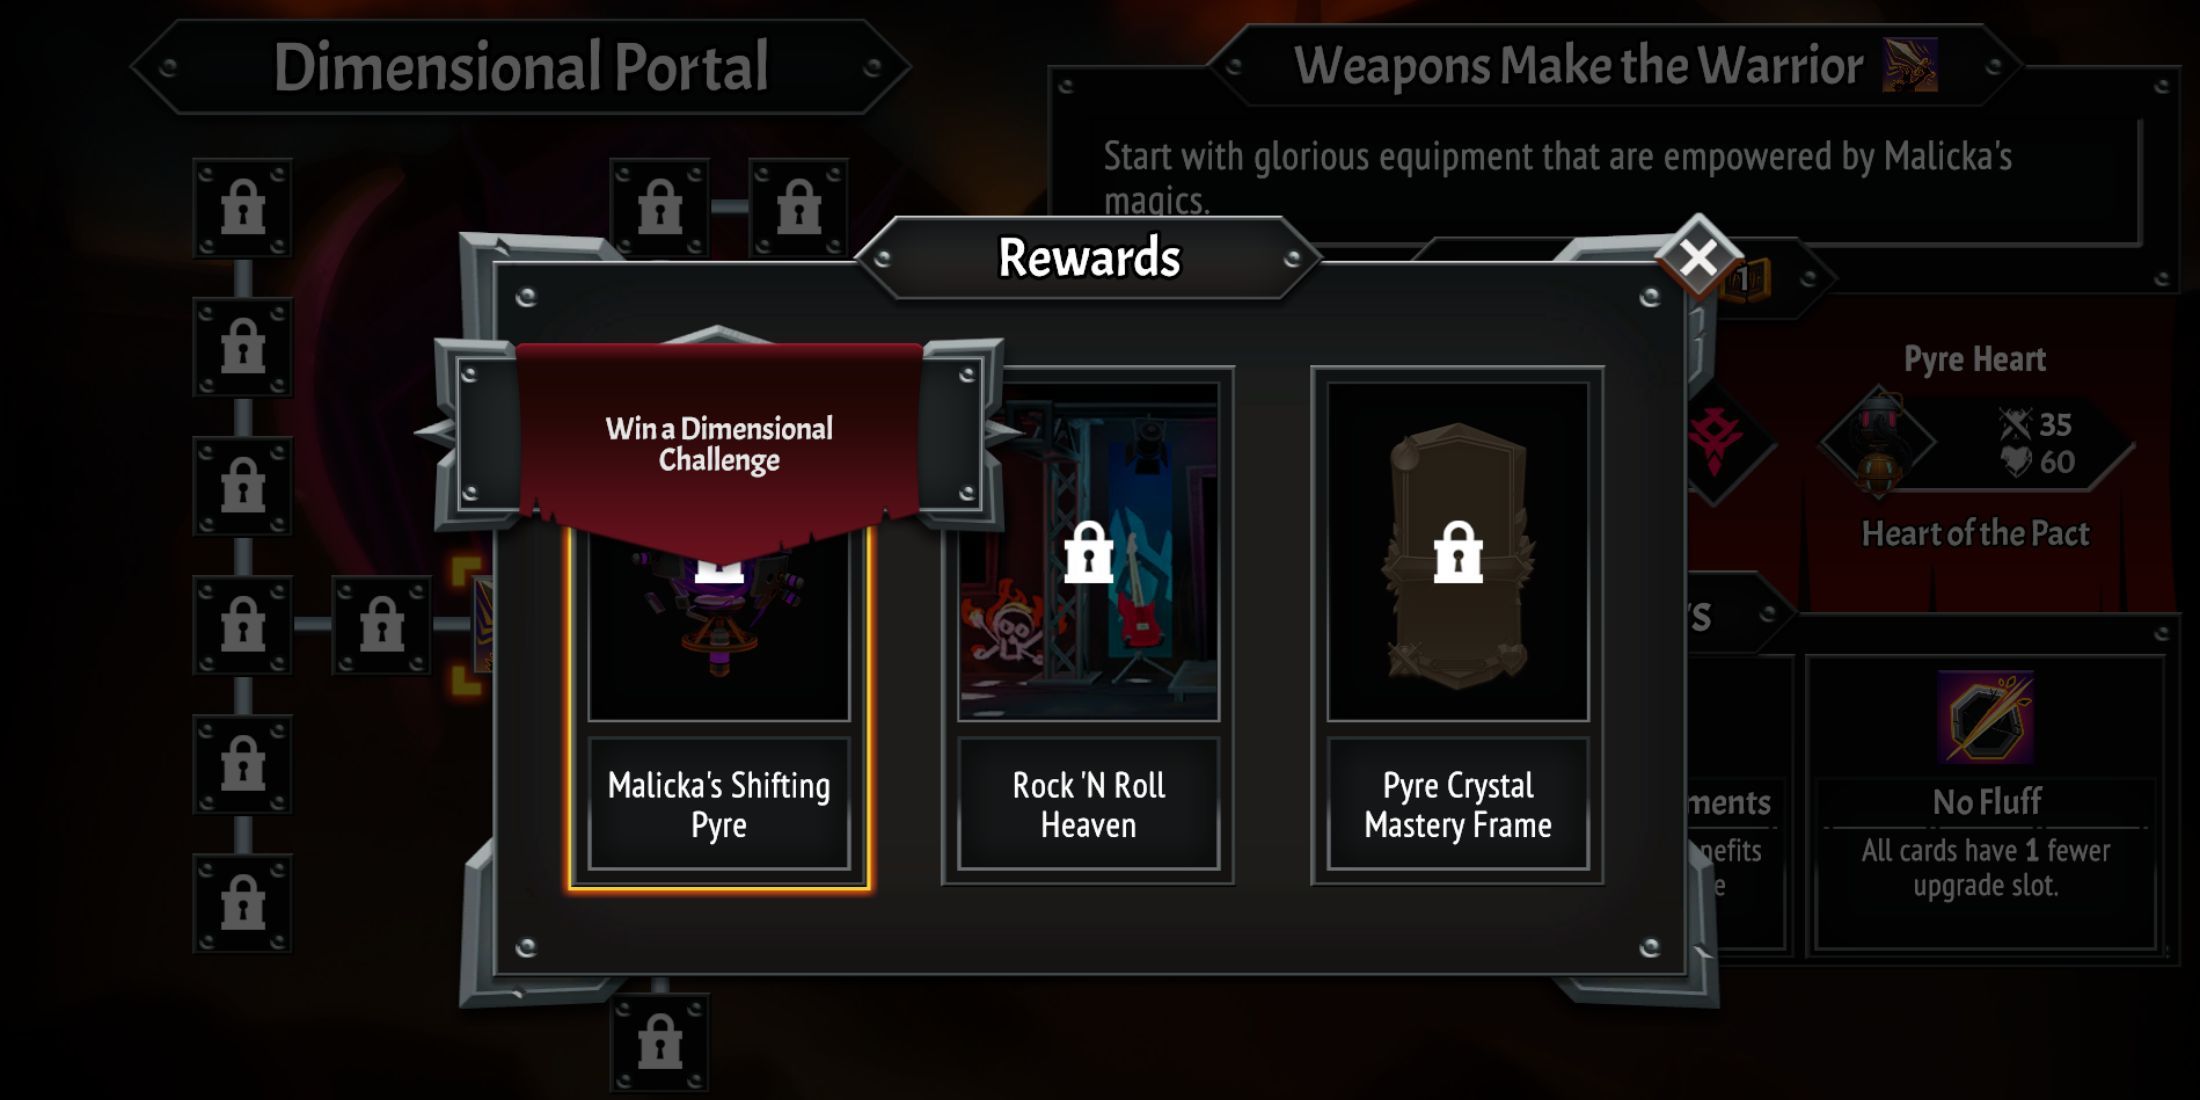
Task: Click the Win a Dimensional Challenge banner
Action: point(719,445)
